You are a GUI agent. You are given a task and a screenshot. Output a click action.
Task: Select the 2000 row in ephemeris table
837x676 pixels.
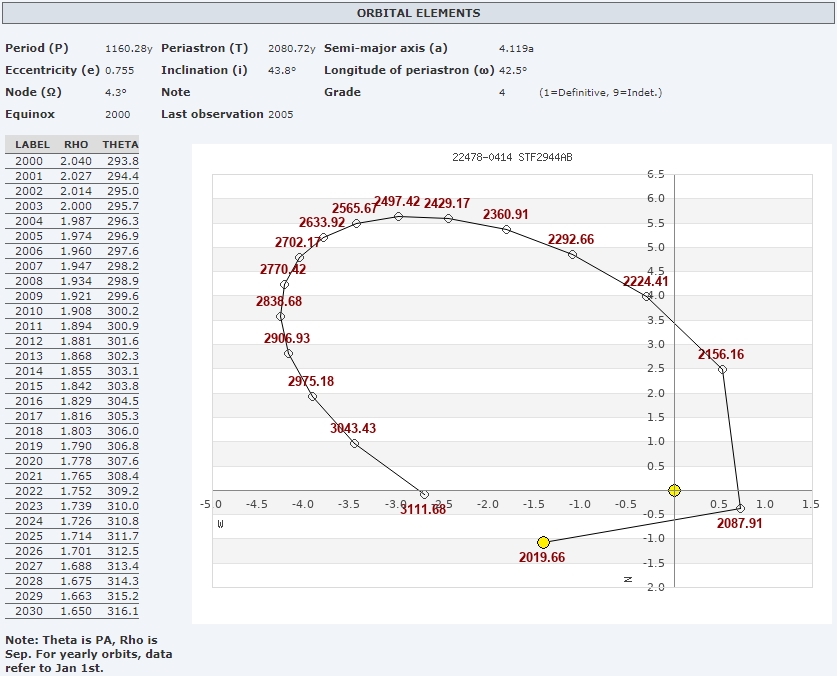coord(71,161)
